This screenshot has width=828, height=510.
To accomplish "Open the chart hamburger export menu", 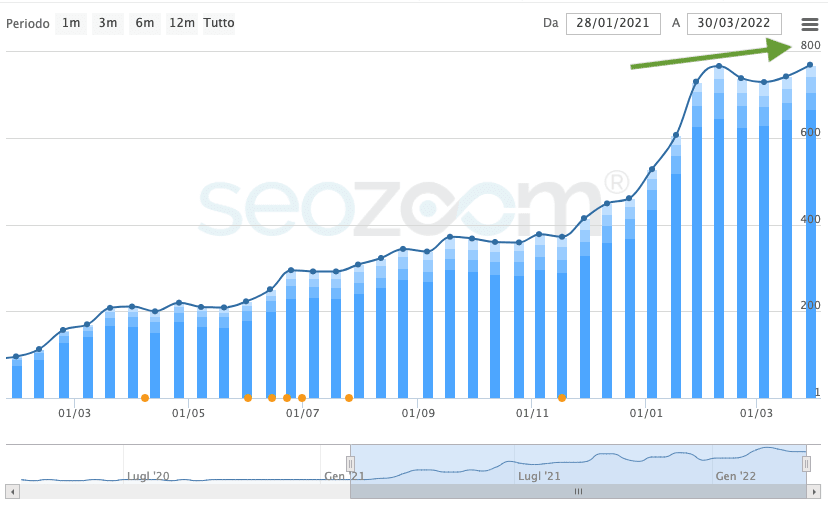I will pyautogui.click(x=809, y=23).
